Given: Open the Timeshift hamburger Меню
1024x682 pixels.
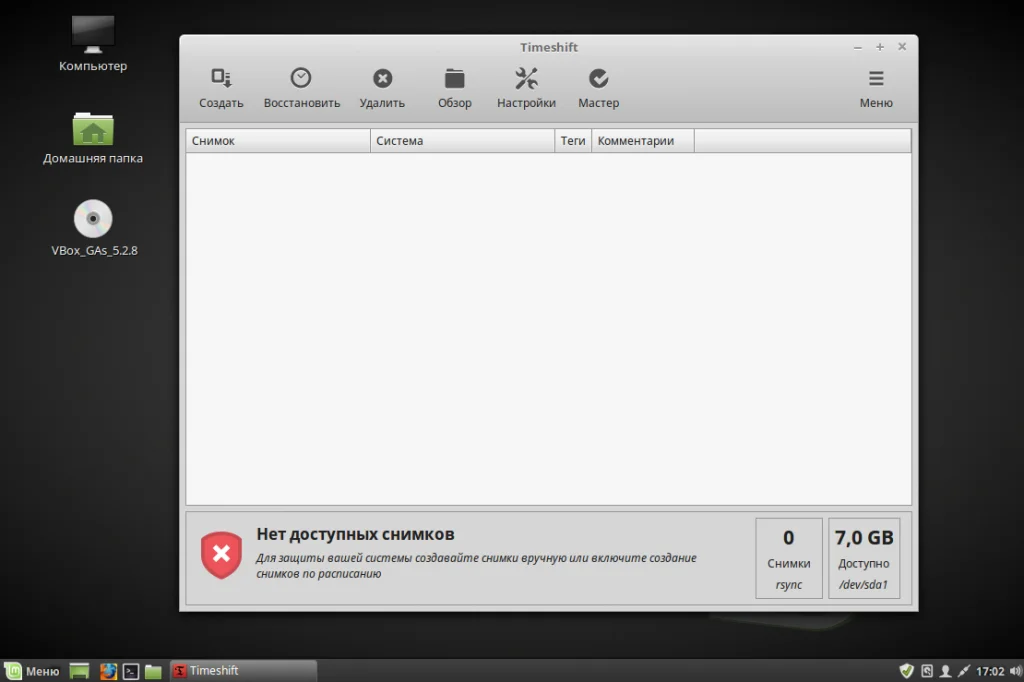Looking at the screenshot, I should [x=876, y=88].
